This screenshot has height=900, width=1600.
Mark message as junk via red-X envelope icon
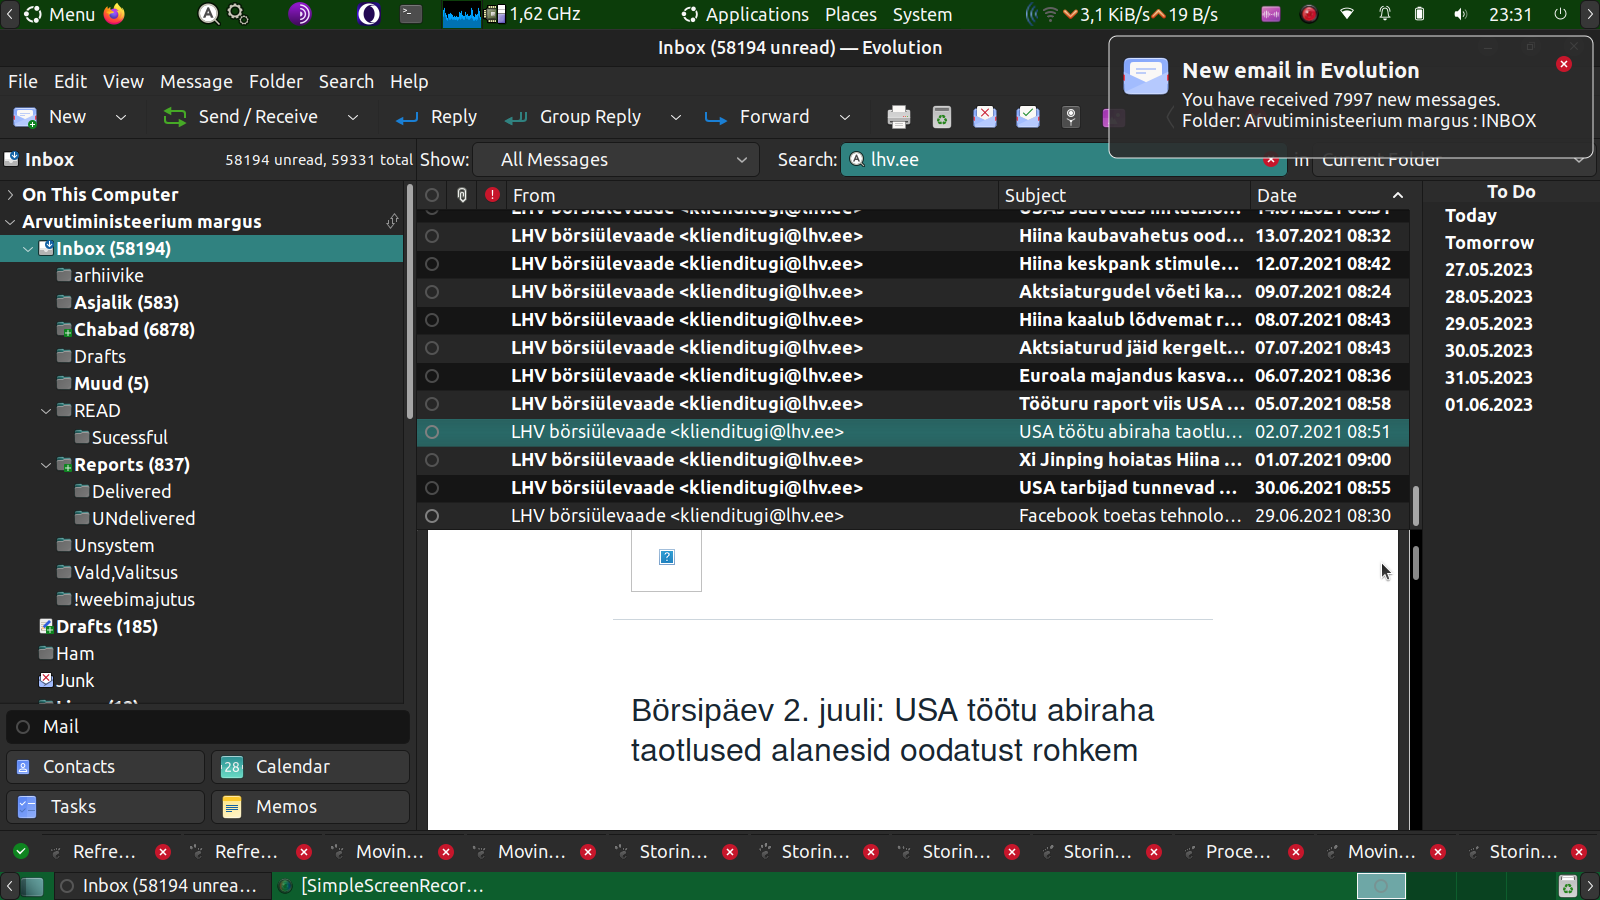(985, 117)
